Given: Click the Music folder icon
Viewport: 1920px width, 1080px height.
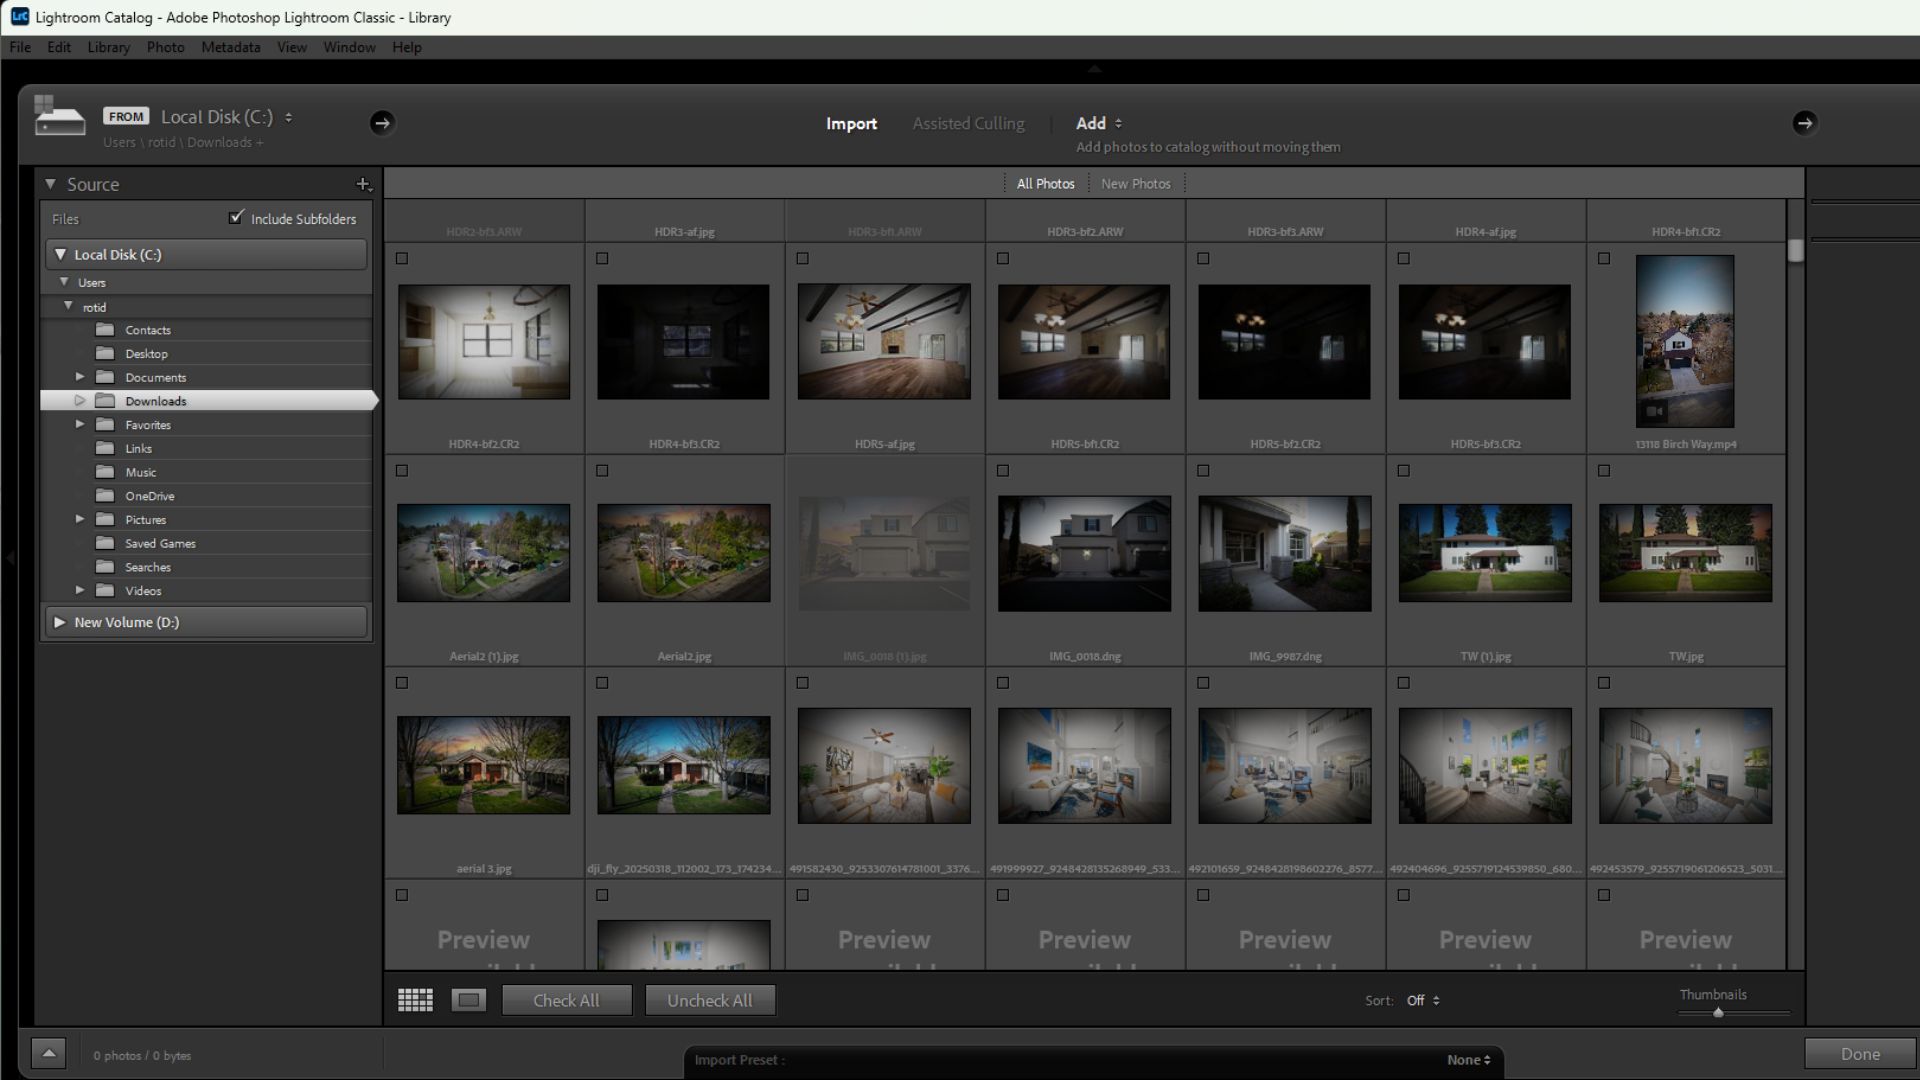Looking at the screenshot, I should coord(105,472).
